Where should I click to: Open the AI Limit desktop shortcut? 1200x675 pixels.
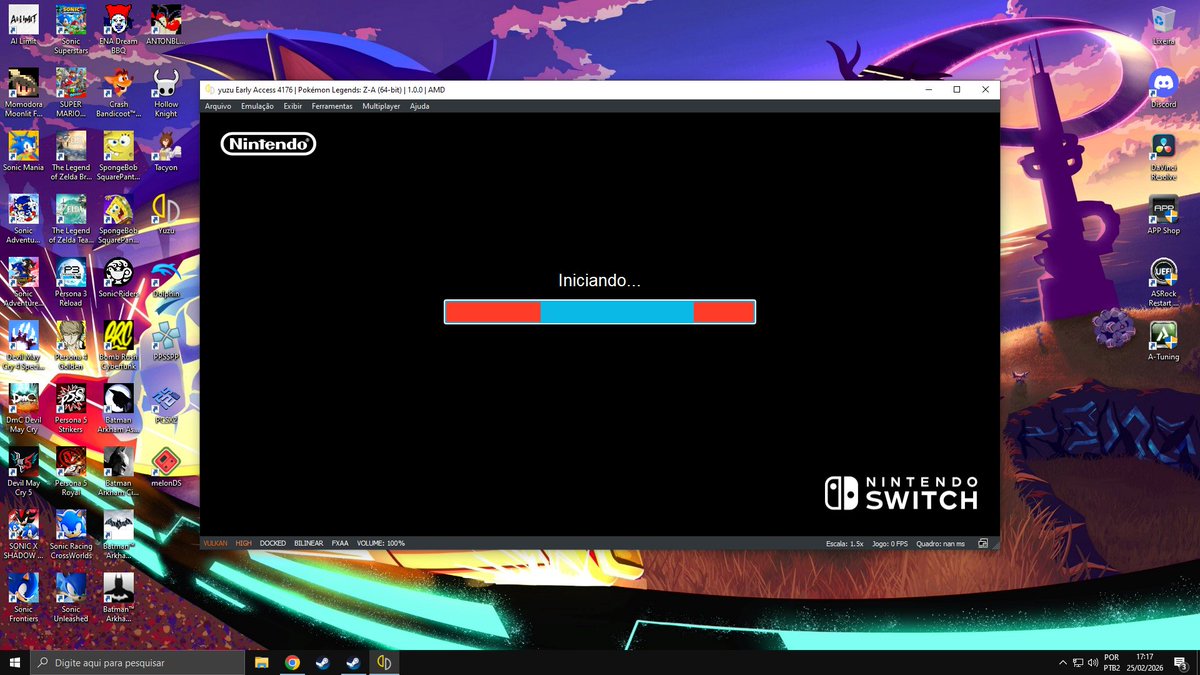point(23,25)
